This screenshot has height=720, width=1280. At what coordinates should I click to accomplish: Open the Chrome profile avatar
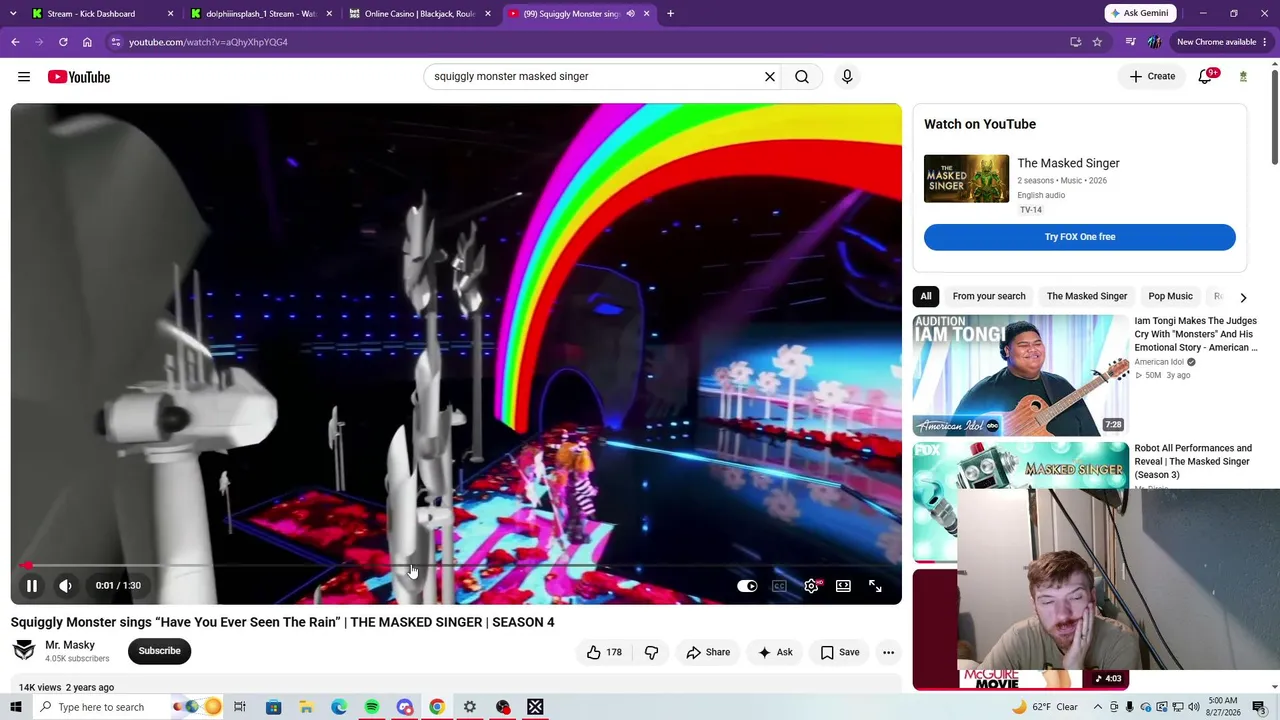pyautogui.click(x=1154, y=42)
